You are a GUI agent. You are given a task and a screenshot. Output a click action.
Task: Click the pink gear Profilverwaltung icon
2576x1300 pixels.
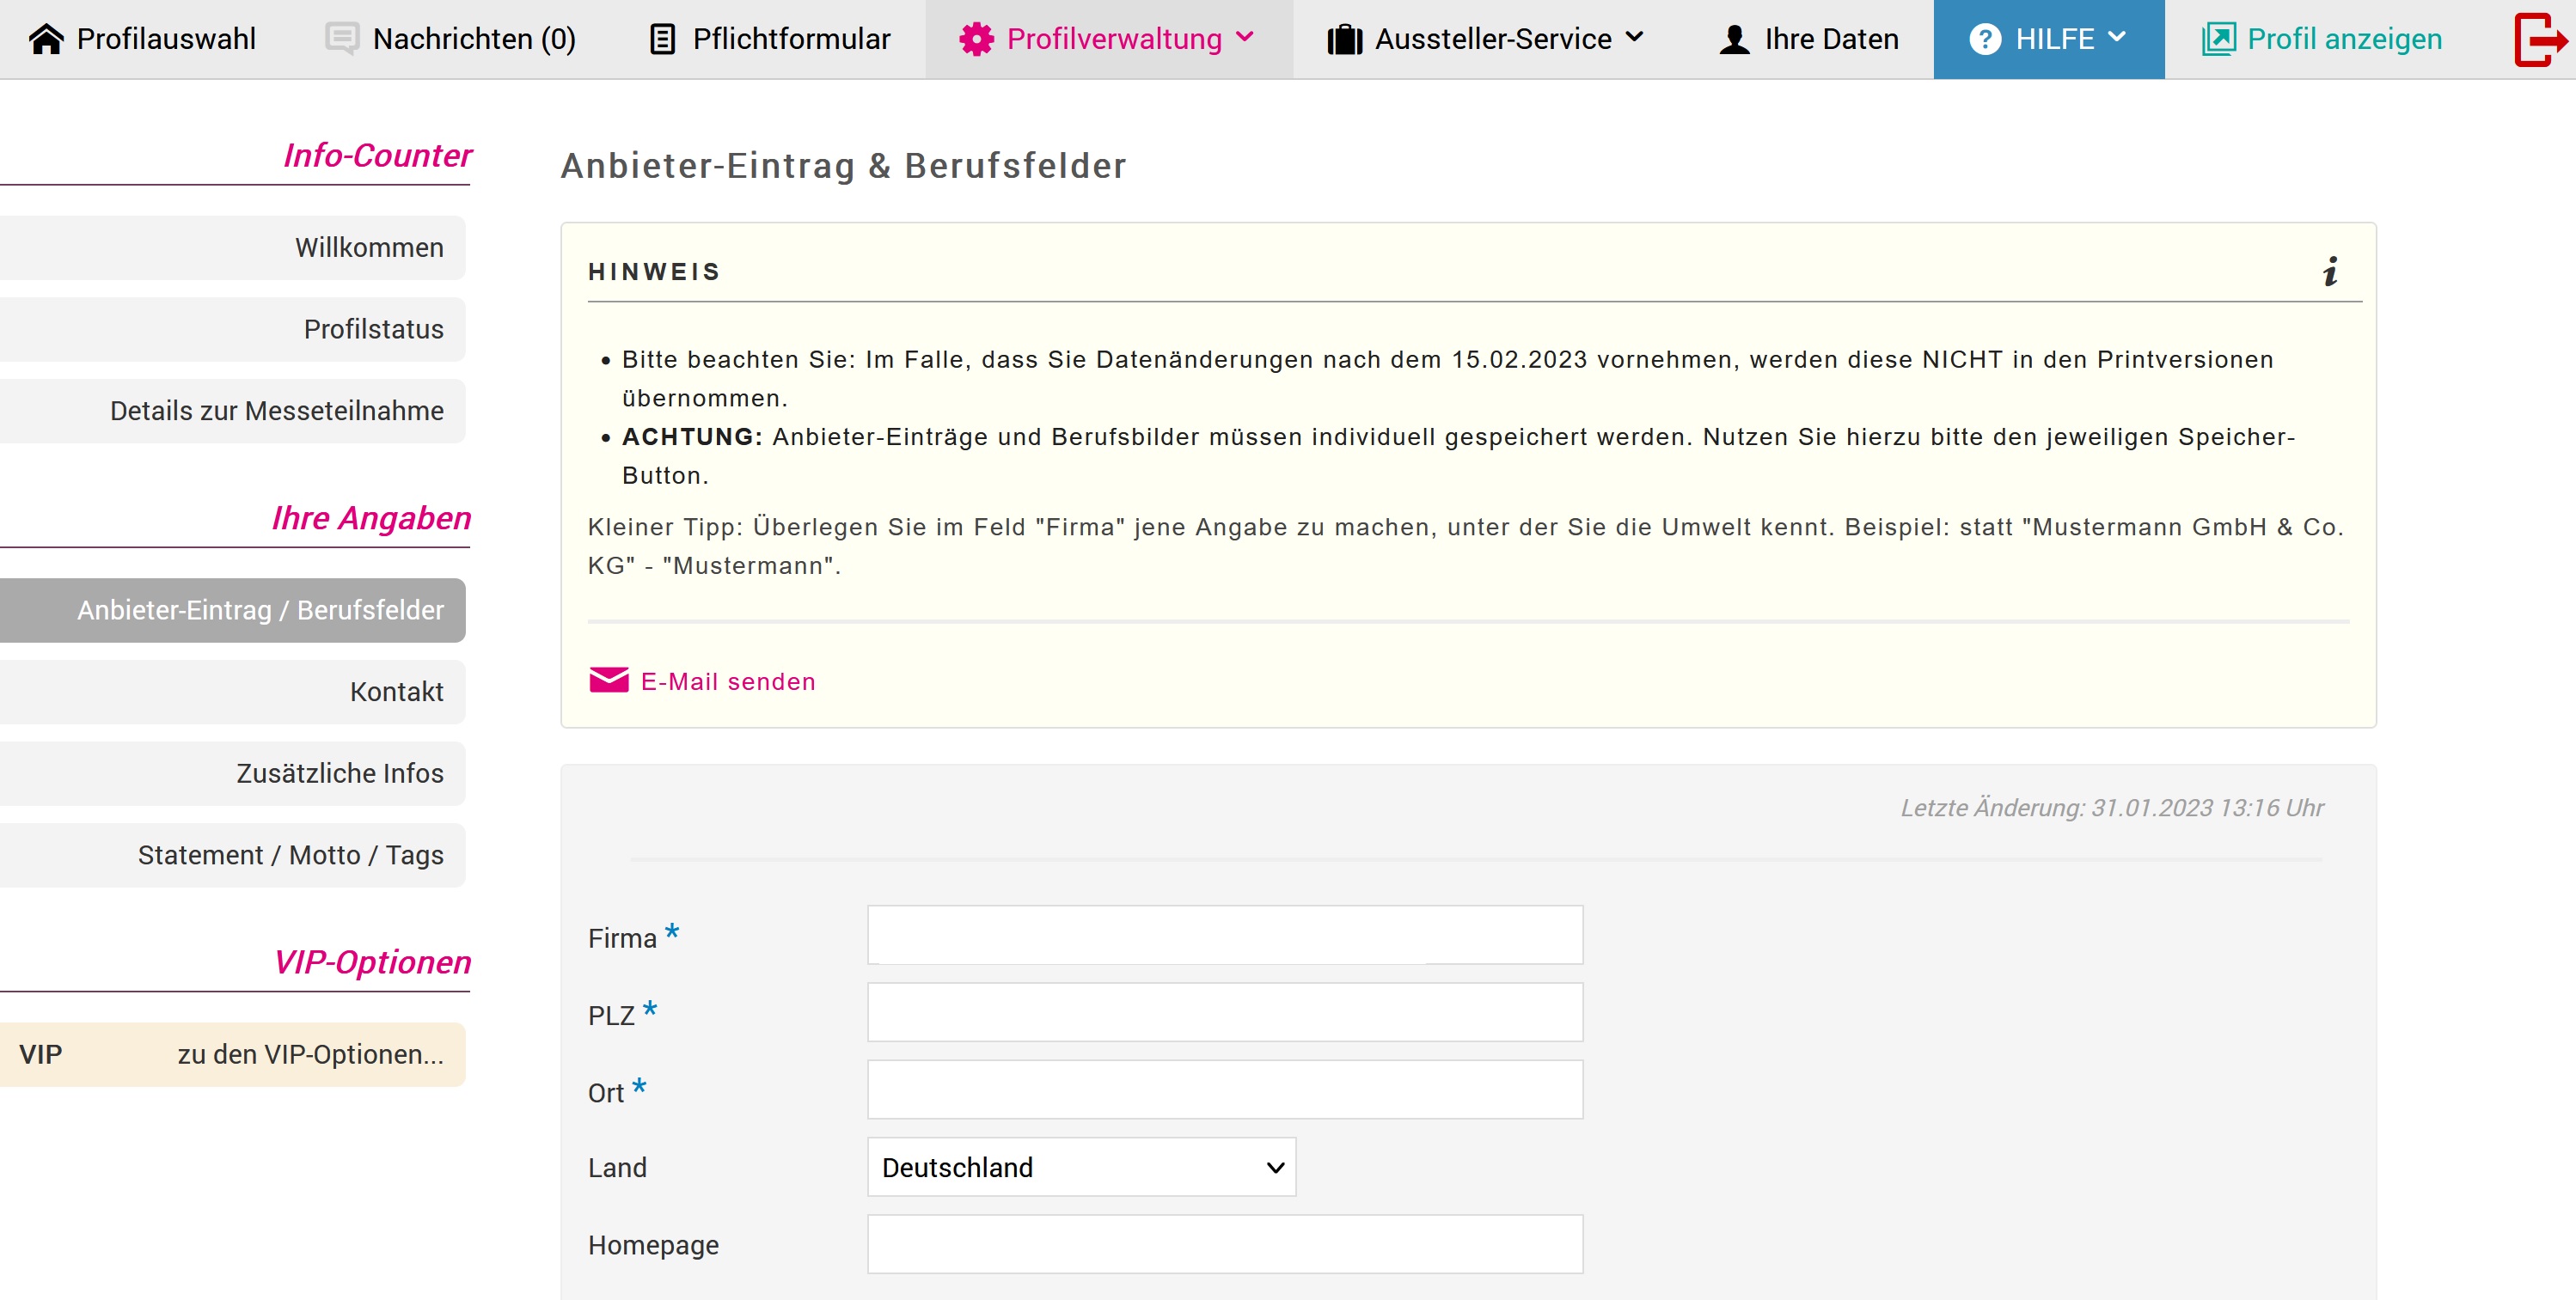pyautogui.click(x=976, y=39)
